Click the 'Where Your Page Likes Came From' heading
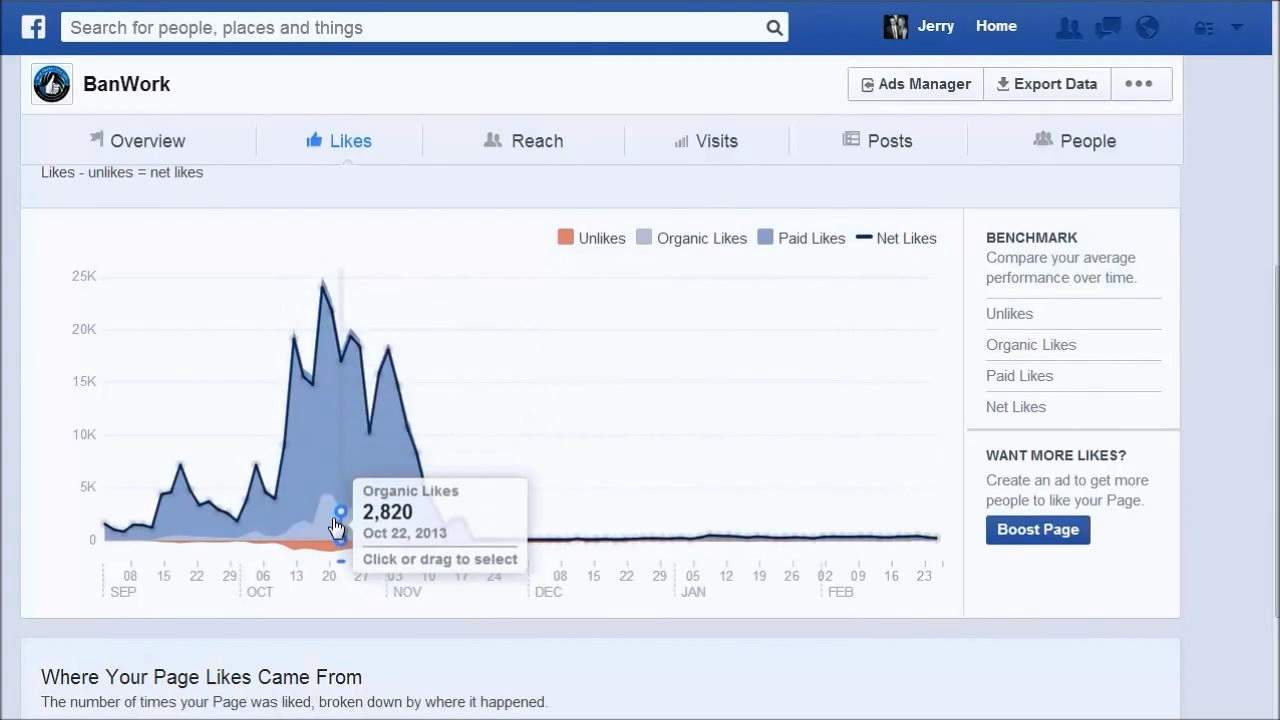Image resolution: width=1280 pixels, height=720 pixels. pyautogui.click(x=201, y=677)
